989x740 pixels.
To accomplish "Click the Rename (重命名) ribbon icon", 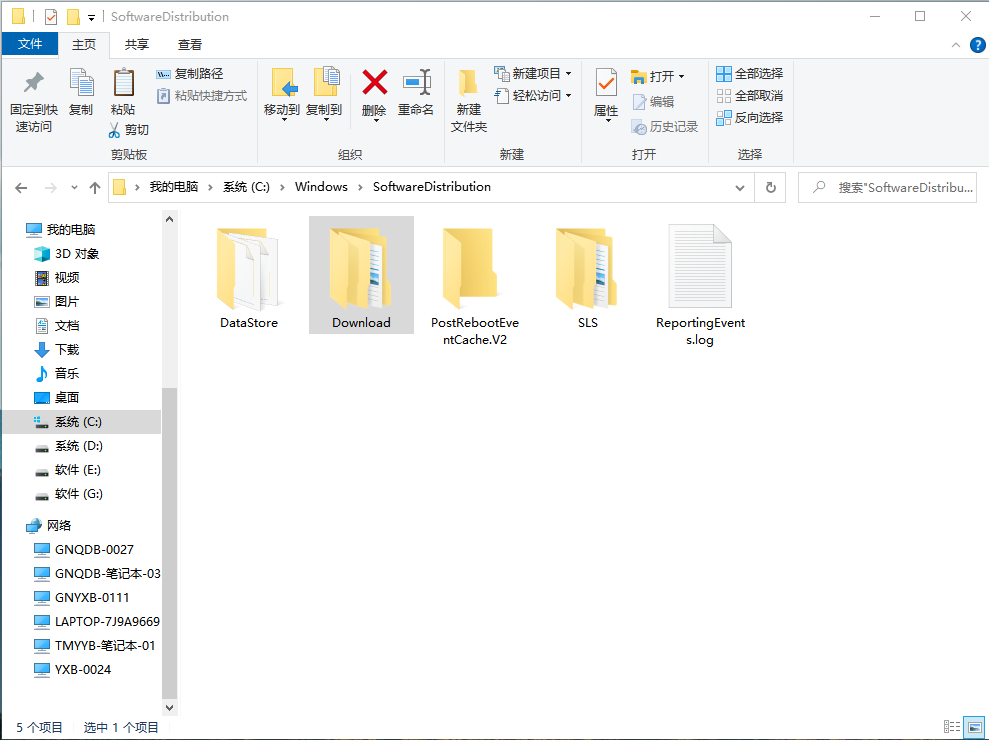I will (416, 83).
